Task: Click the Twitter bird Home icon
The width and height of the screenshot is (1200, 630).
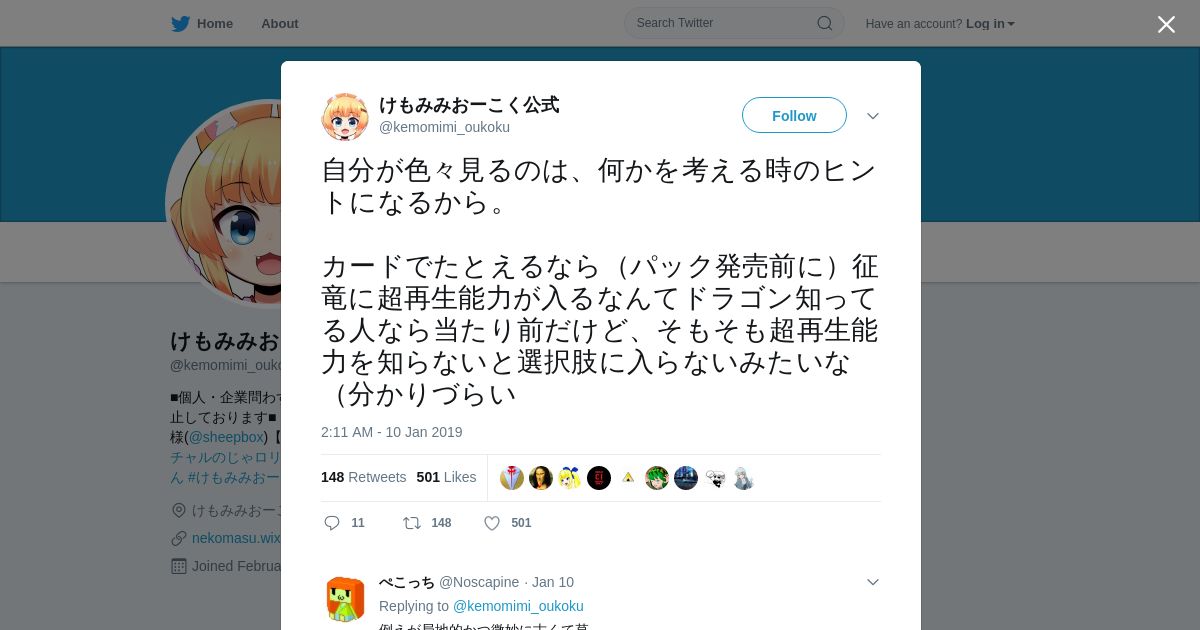Action: pos(180,24)
